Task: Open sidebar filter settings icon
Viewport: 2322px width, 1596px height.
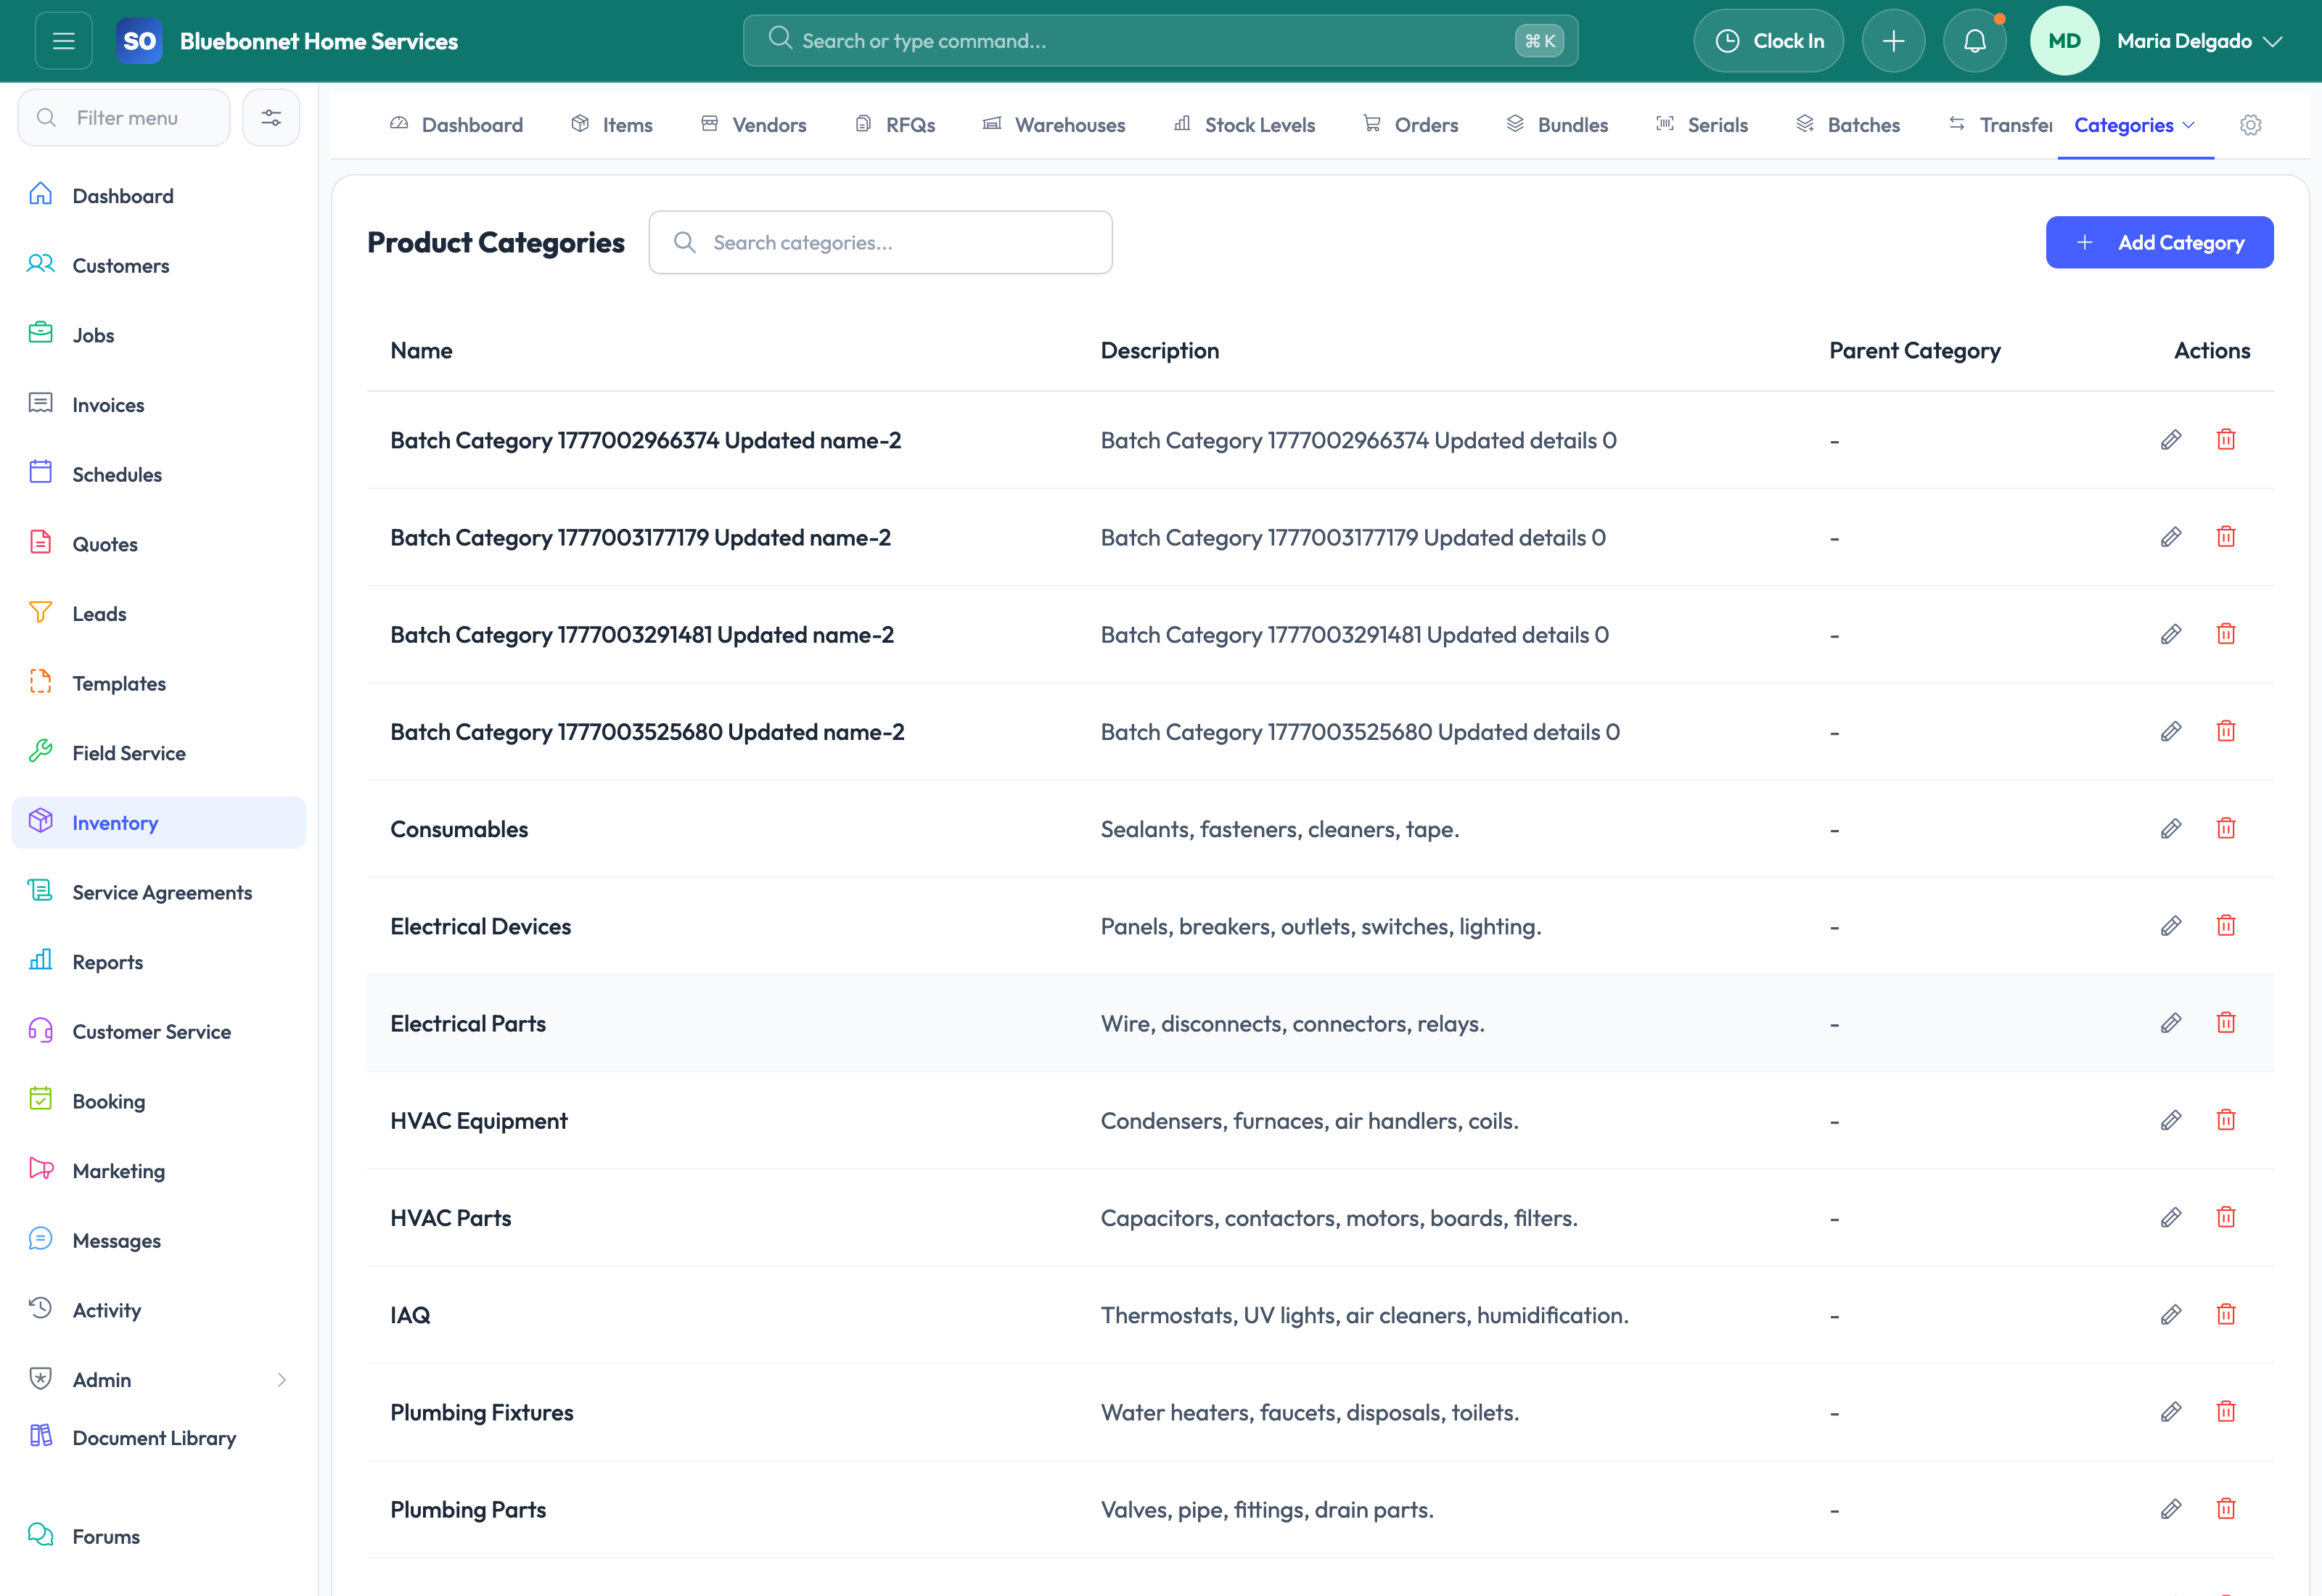Action: [271, 118]
